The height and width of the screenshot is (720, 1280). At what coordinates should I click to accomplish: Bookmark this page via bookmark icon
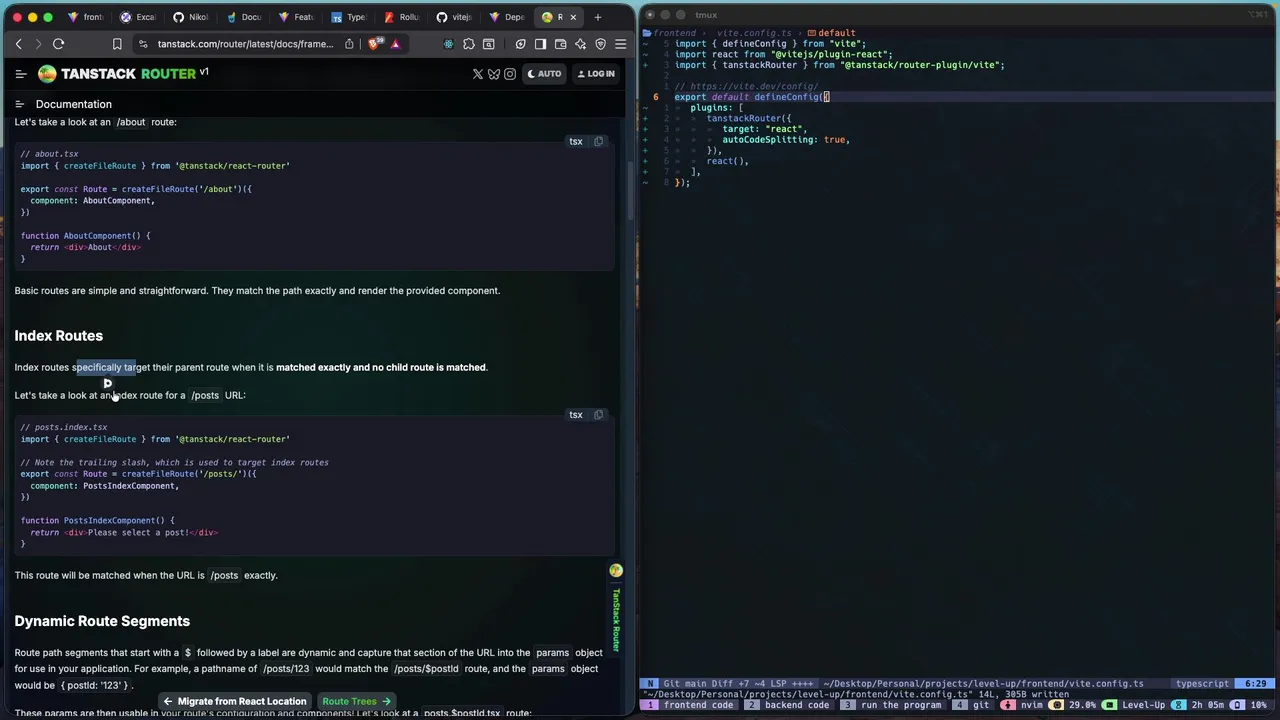click(117, 44)
